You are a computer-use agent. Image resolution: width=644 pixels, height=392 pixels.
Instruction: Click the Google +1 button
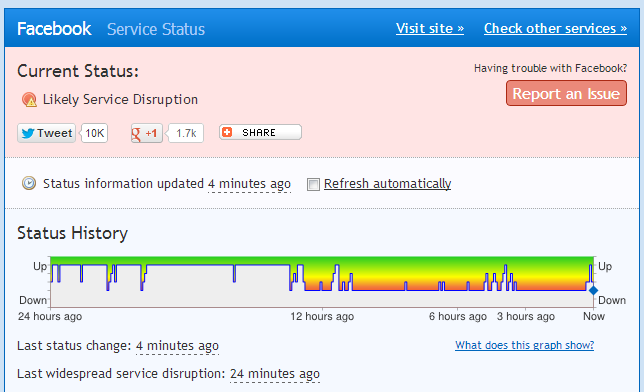pos(147,133)
